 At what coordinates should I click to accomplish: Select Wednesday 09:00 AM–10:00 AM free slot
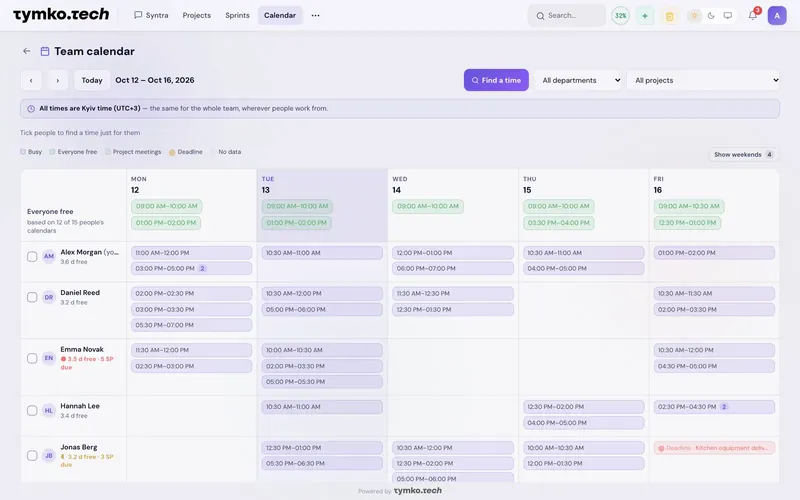(428, 206)
